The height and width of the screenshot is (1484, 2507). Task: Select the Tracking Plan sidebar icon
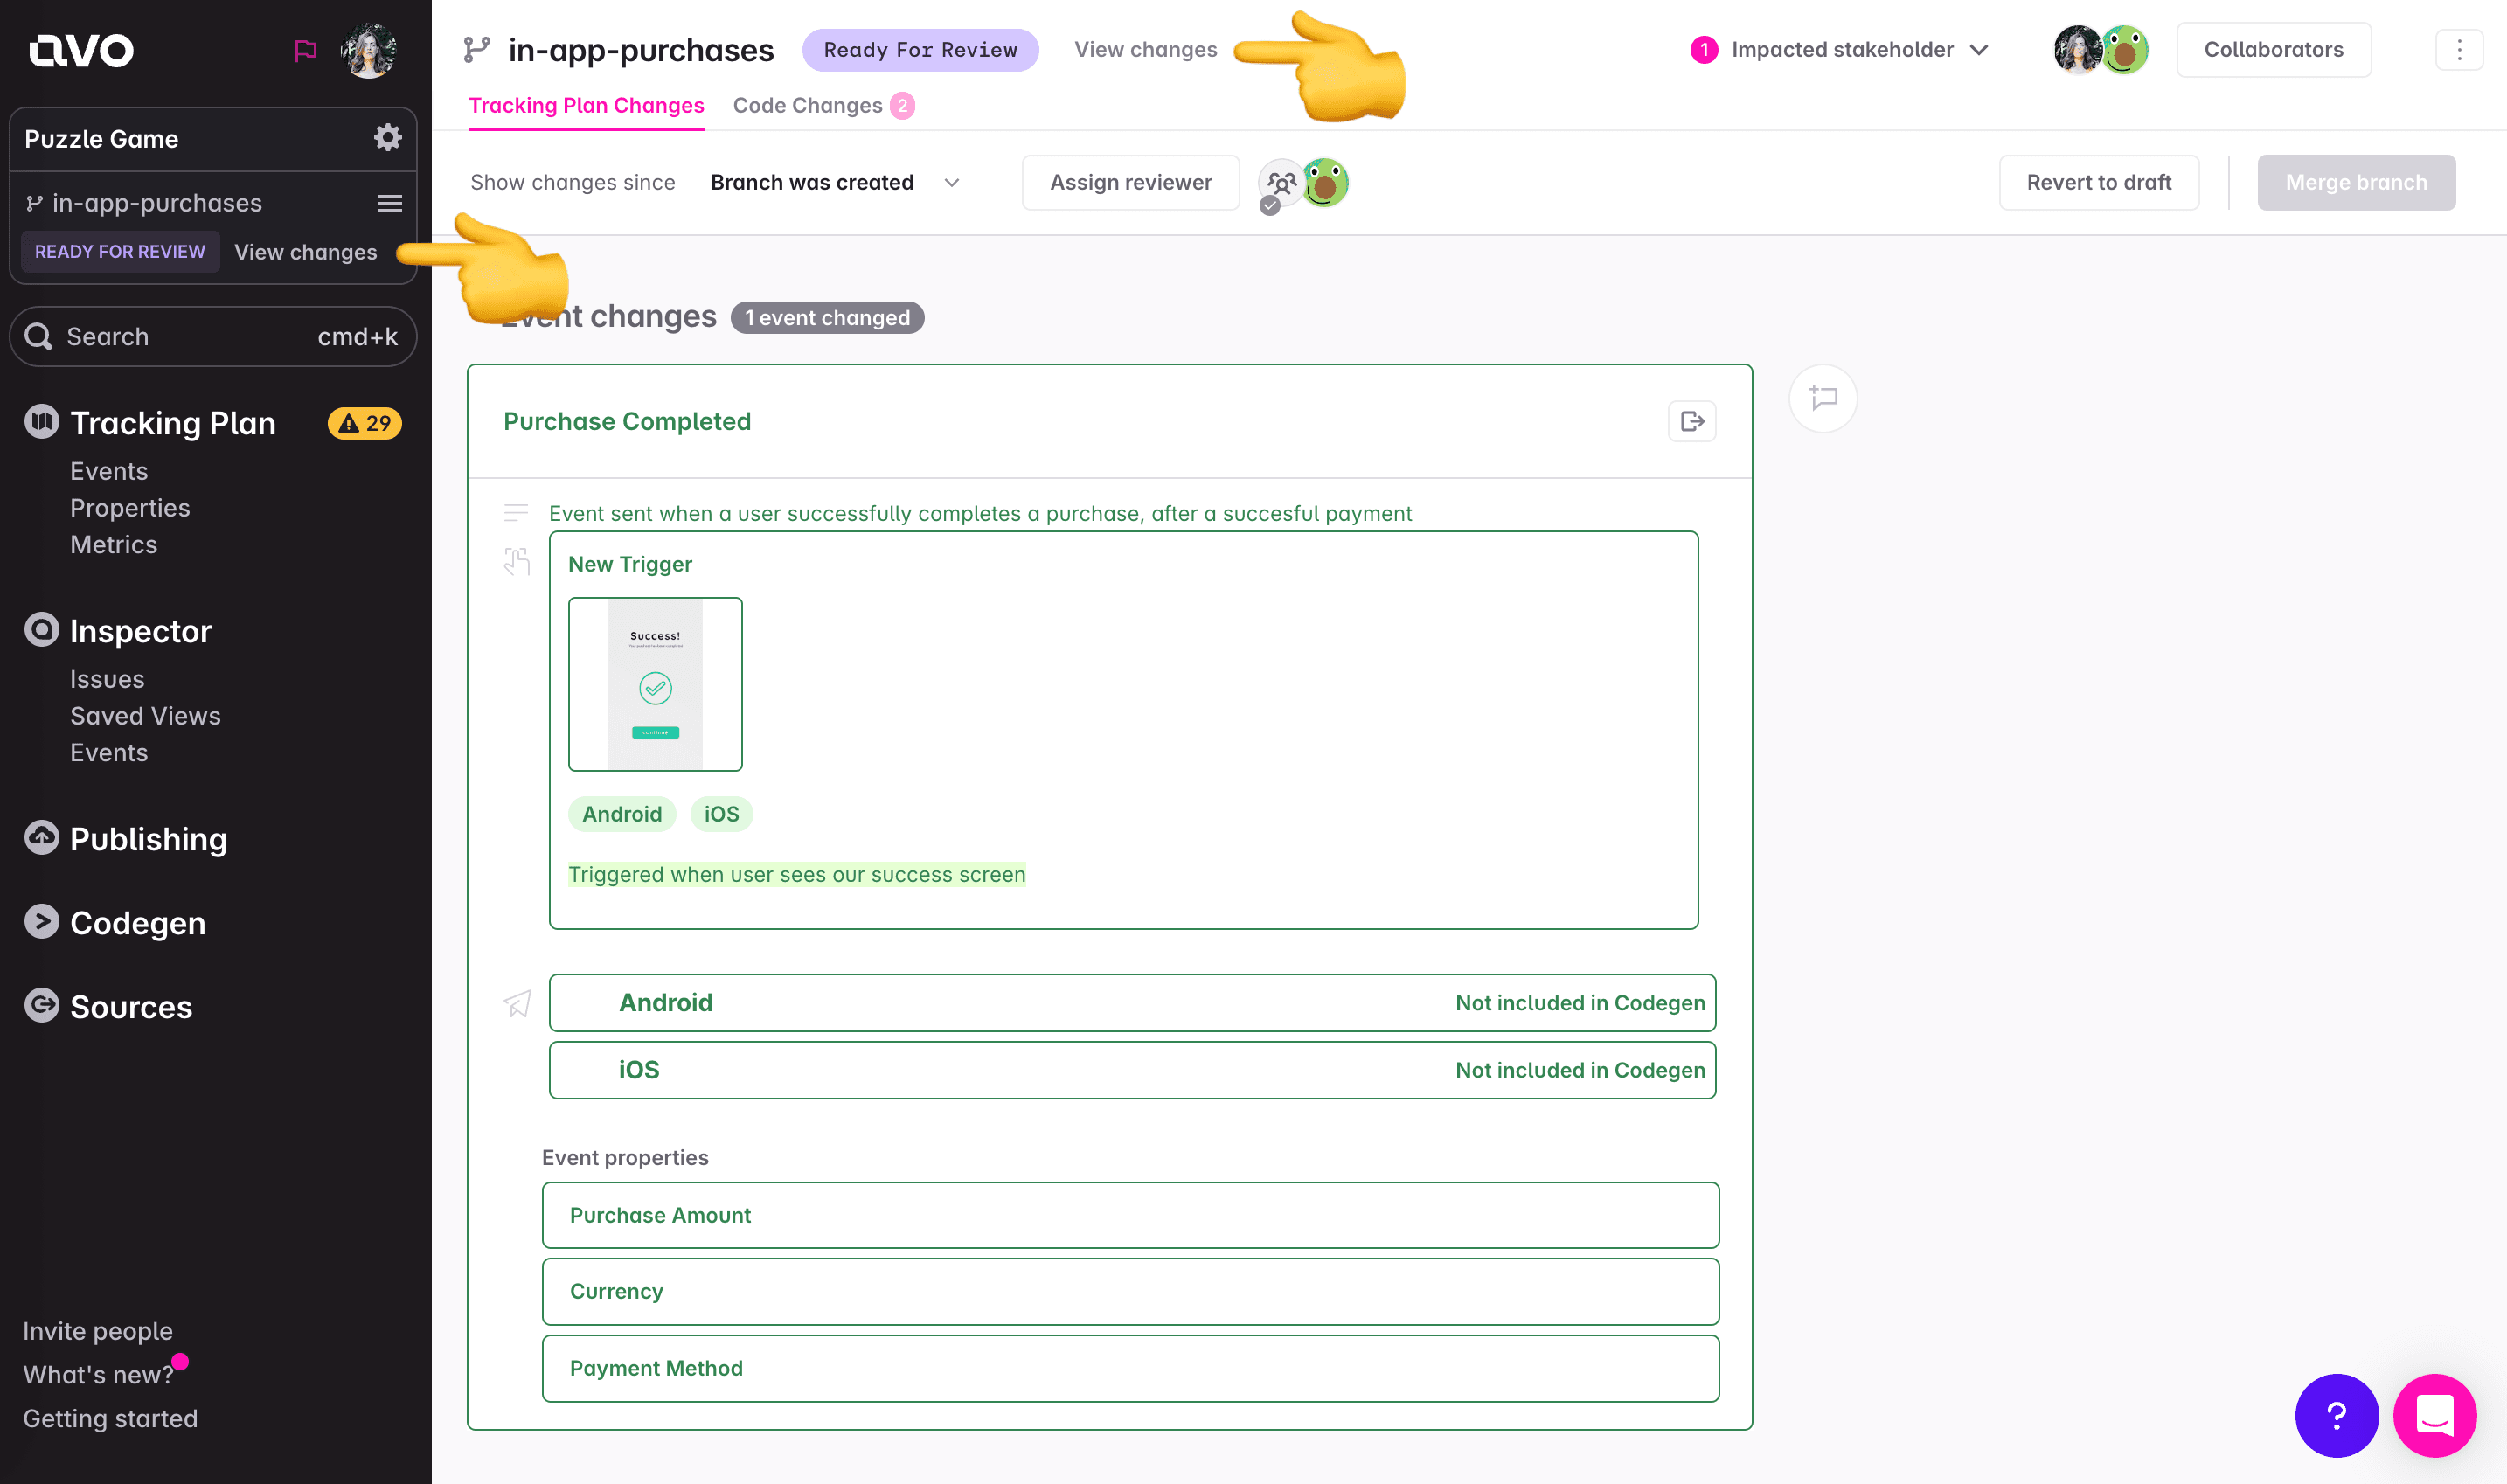pos(40,422)
